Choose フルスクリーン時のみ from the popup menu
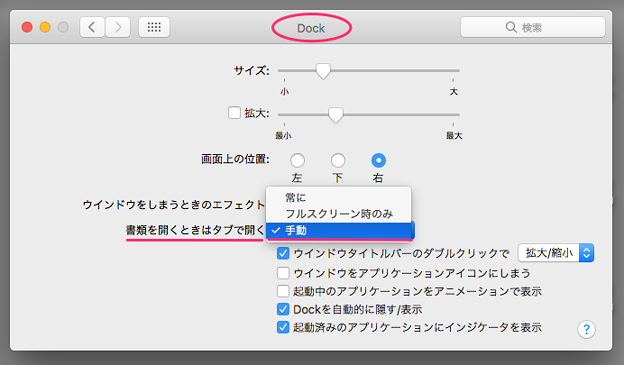The image size is (624, 365). (x=338, y=214)
